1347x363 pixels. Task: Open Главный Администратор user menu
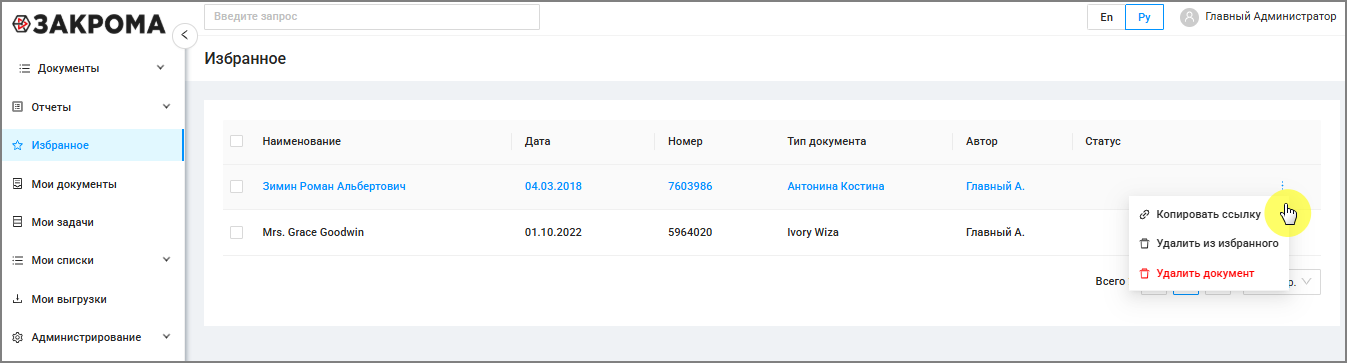(x=1258, y=17)
